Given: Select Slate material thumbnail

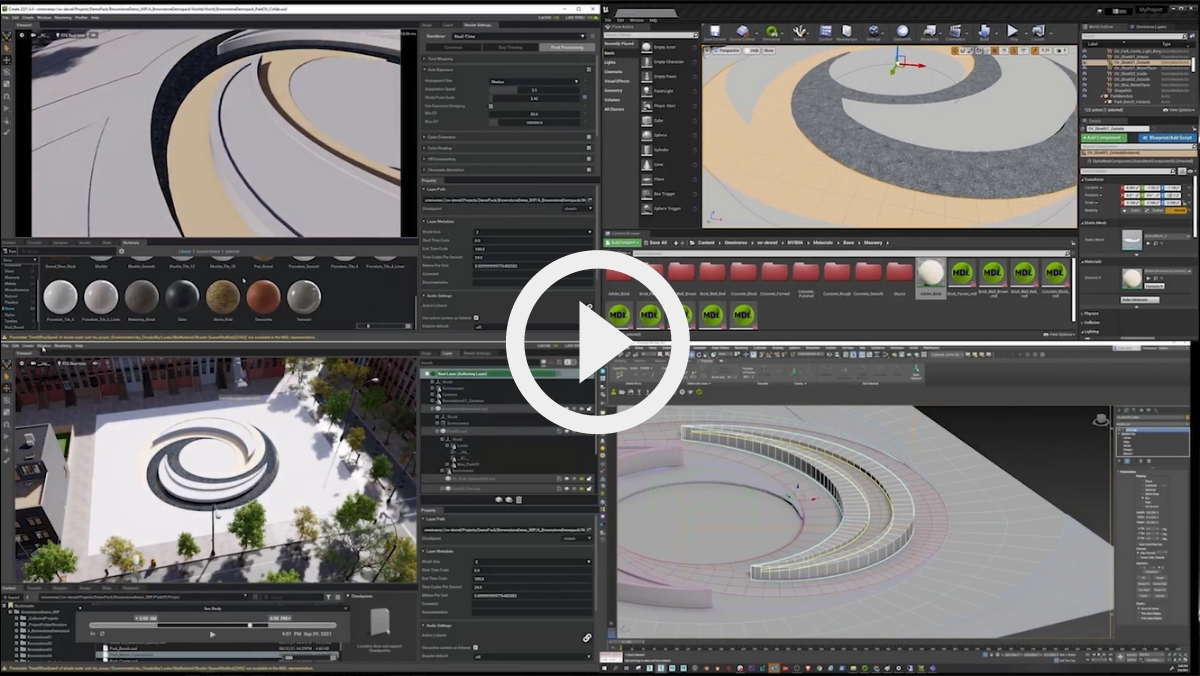Looking at the screenshot, I should 182,297.
